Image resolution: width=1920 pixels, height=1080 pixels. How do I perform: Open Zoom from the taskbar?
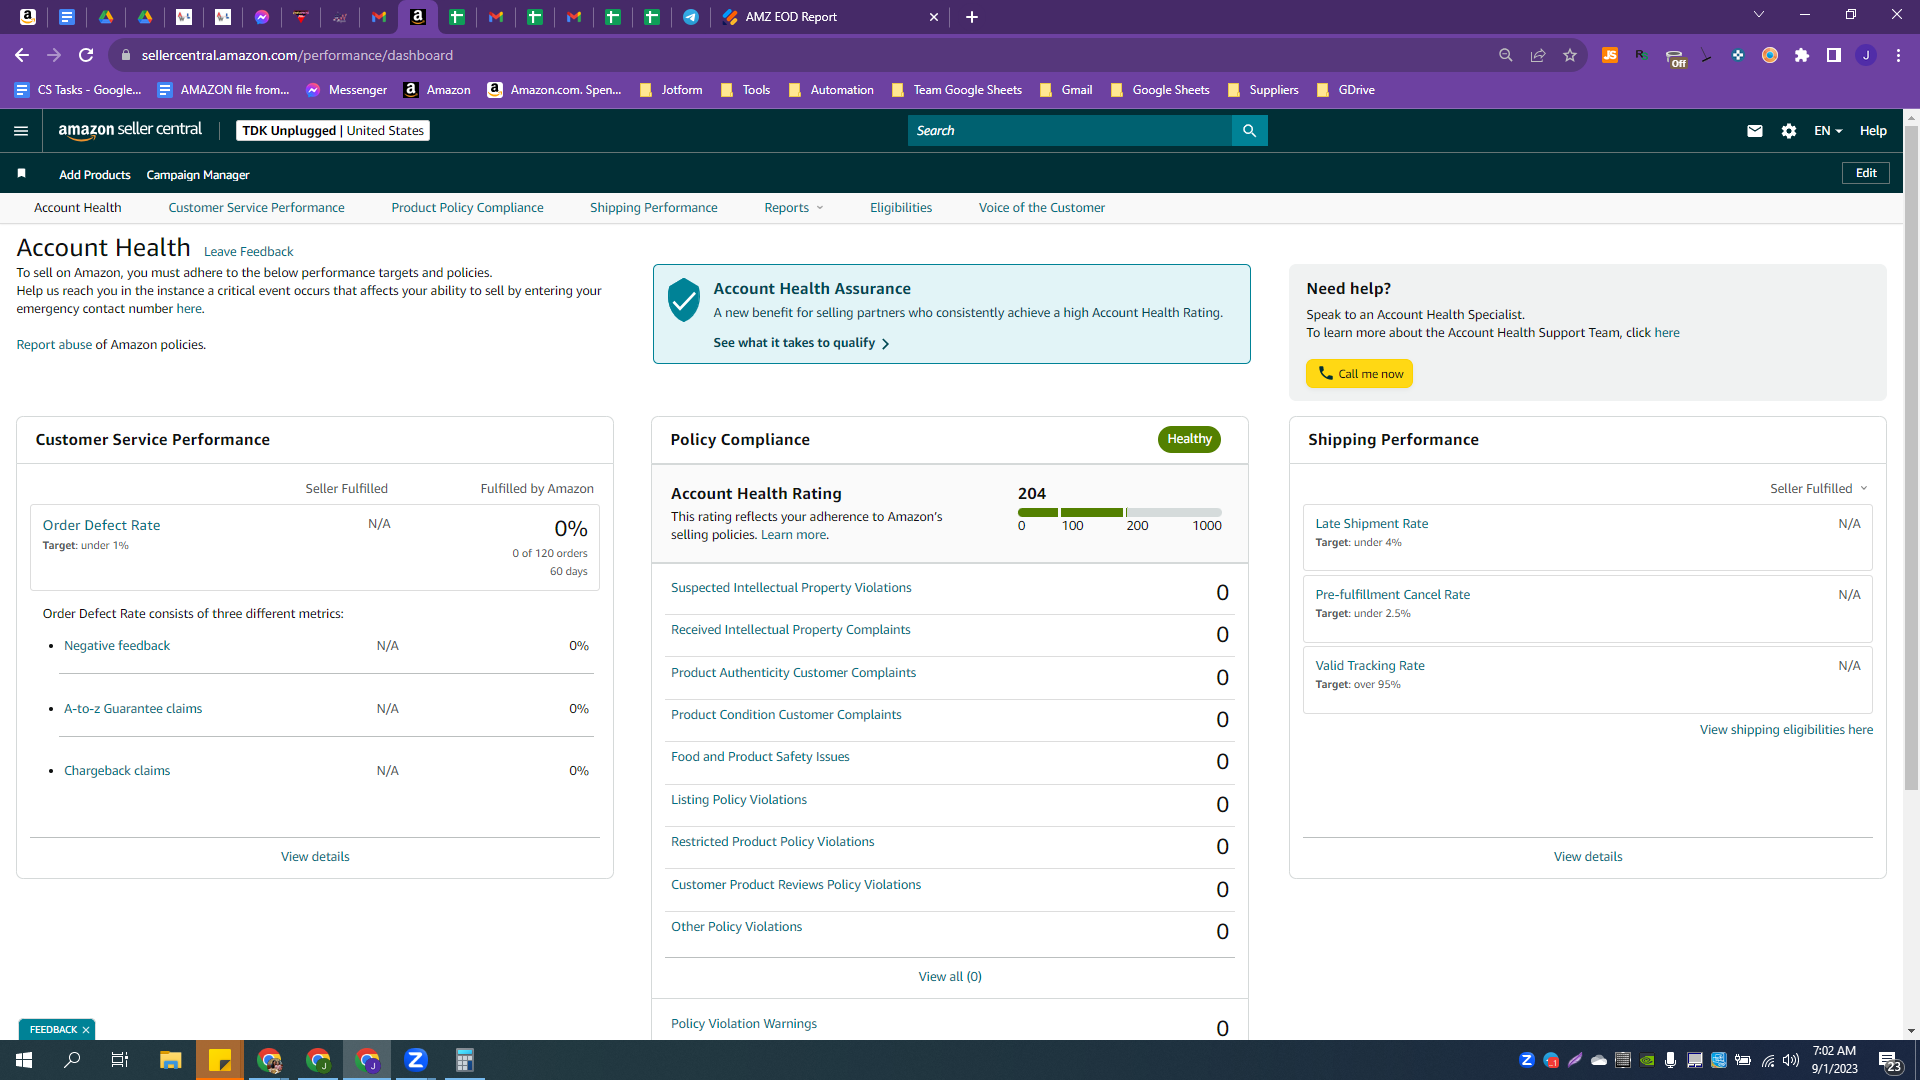click(416, 1060)
